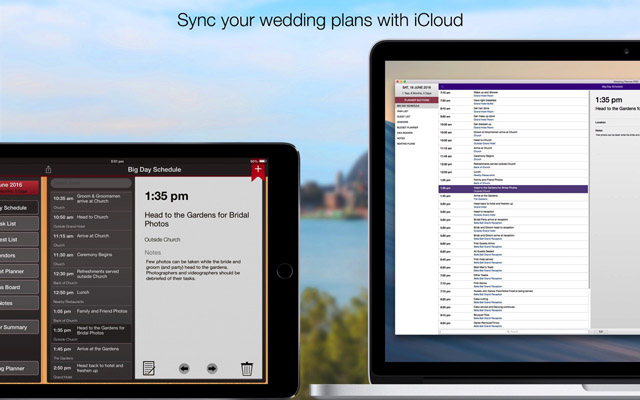640x400 pixels.
Task: Select Cake cutting row in Mac schedule
Action: coord(513,300)
